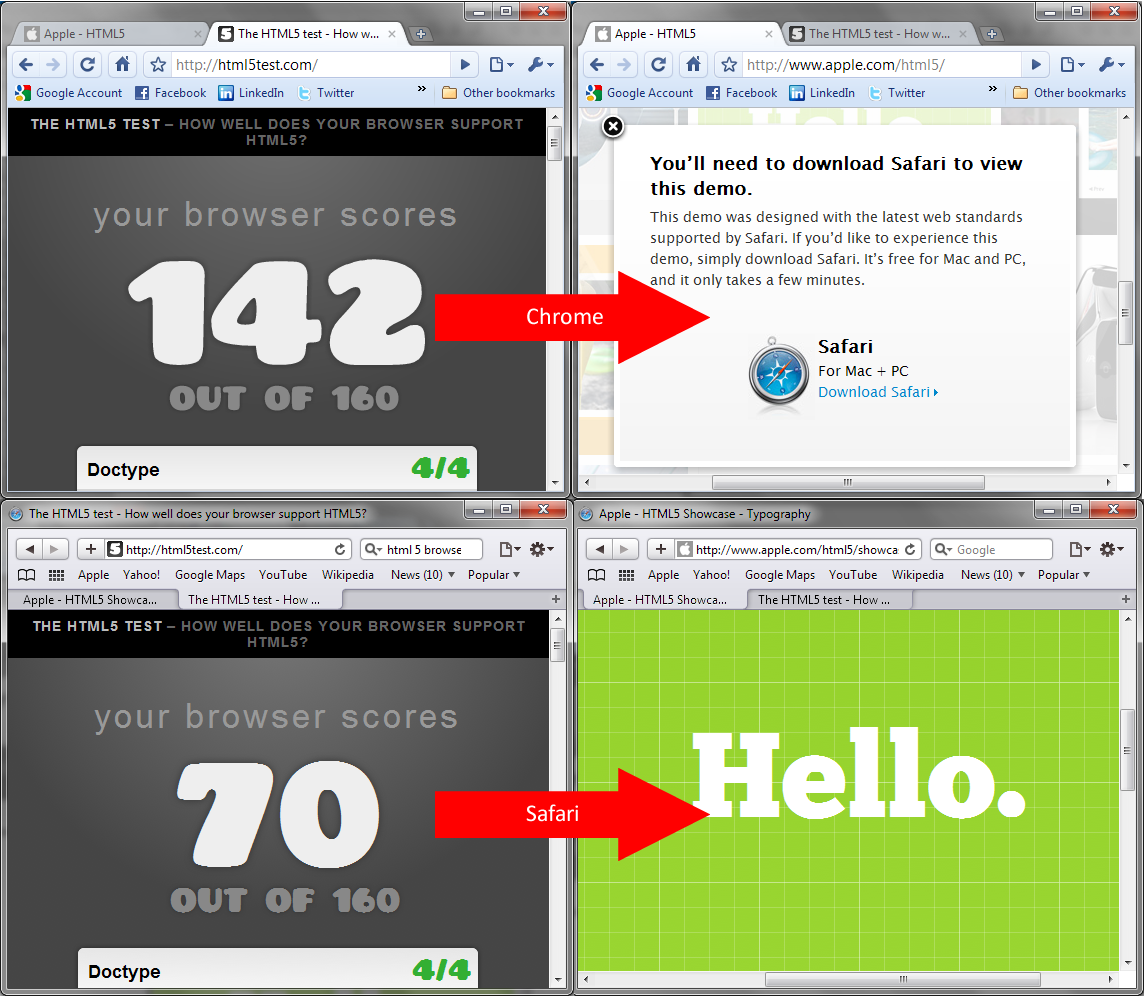This screenshot has width=1144, height=996.
Task: Click Home icon in the 142-score Chrome window
Action: pos(123,65)
